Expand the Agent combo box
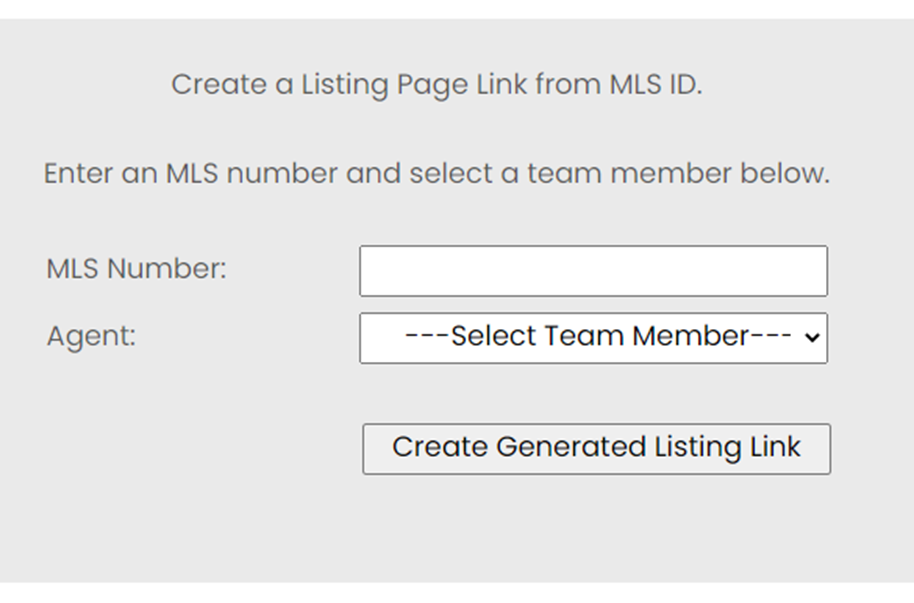 coord(593,337)
